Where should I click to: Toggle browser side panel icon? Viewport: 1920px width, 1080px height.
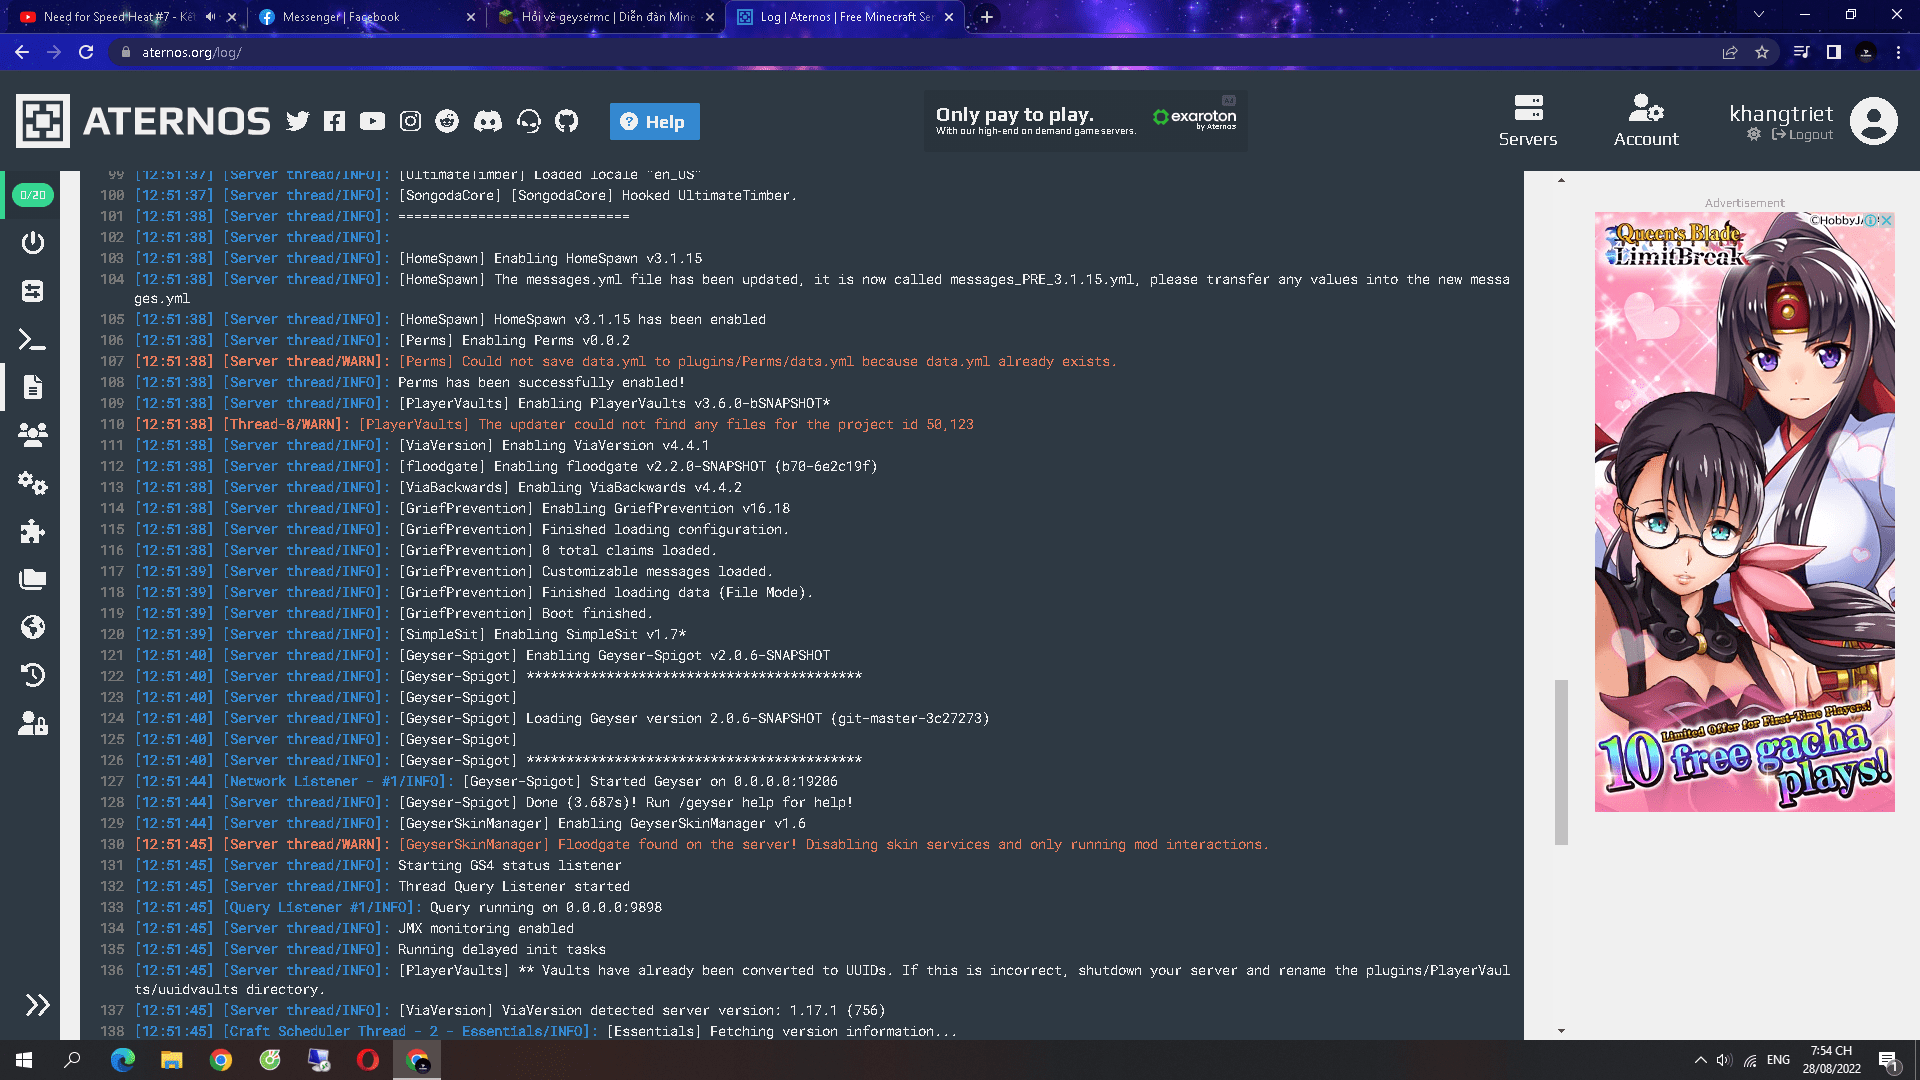point(1834,52)
